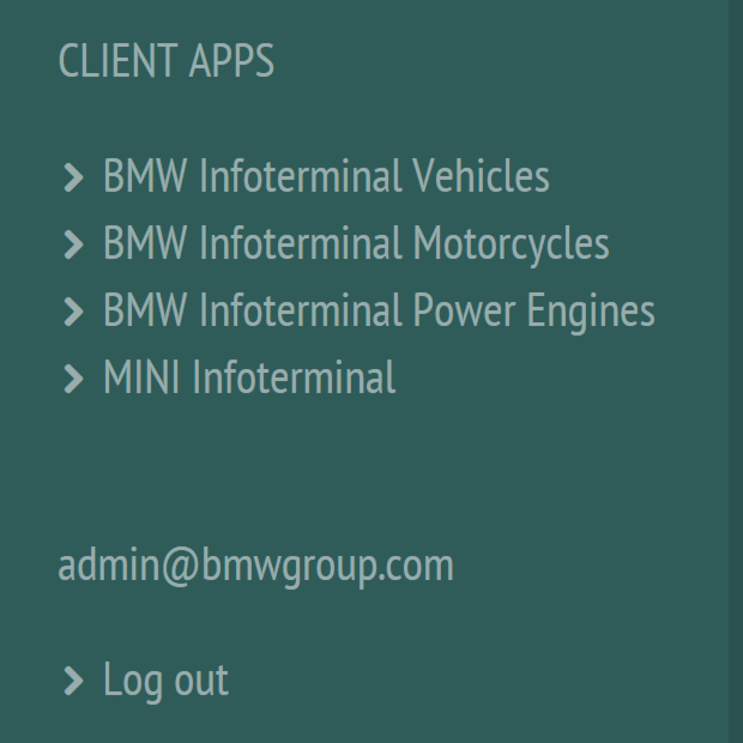Image resolution: width=743 pixels, height=743 pixels.
Task: Click the word Vehicles in the first entry
Action: [481, 177]
